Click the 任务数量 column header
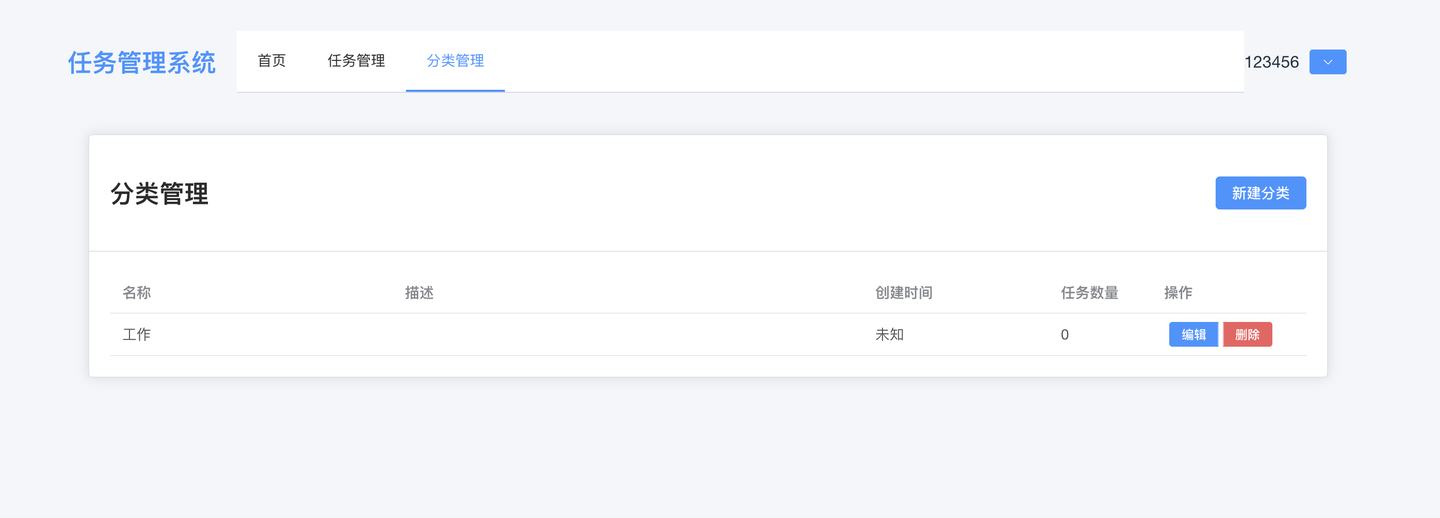 (1089, 293)
